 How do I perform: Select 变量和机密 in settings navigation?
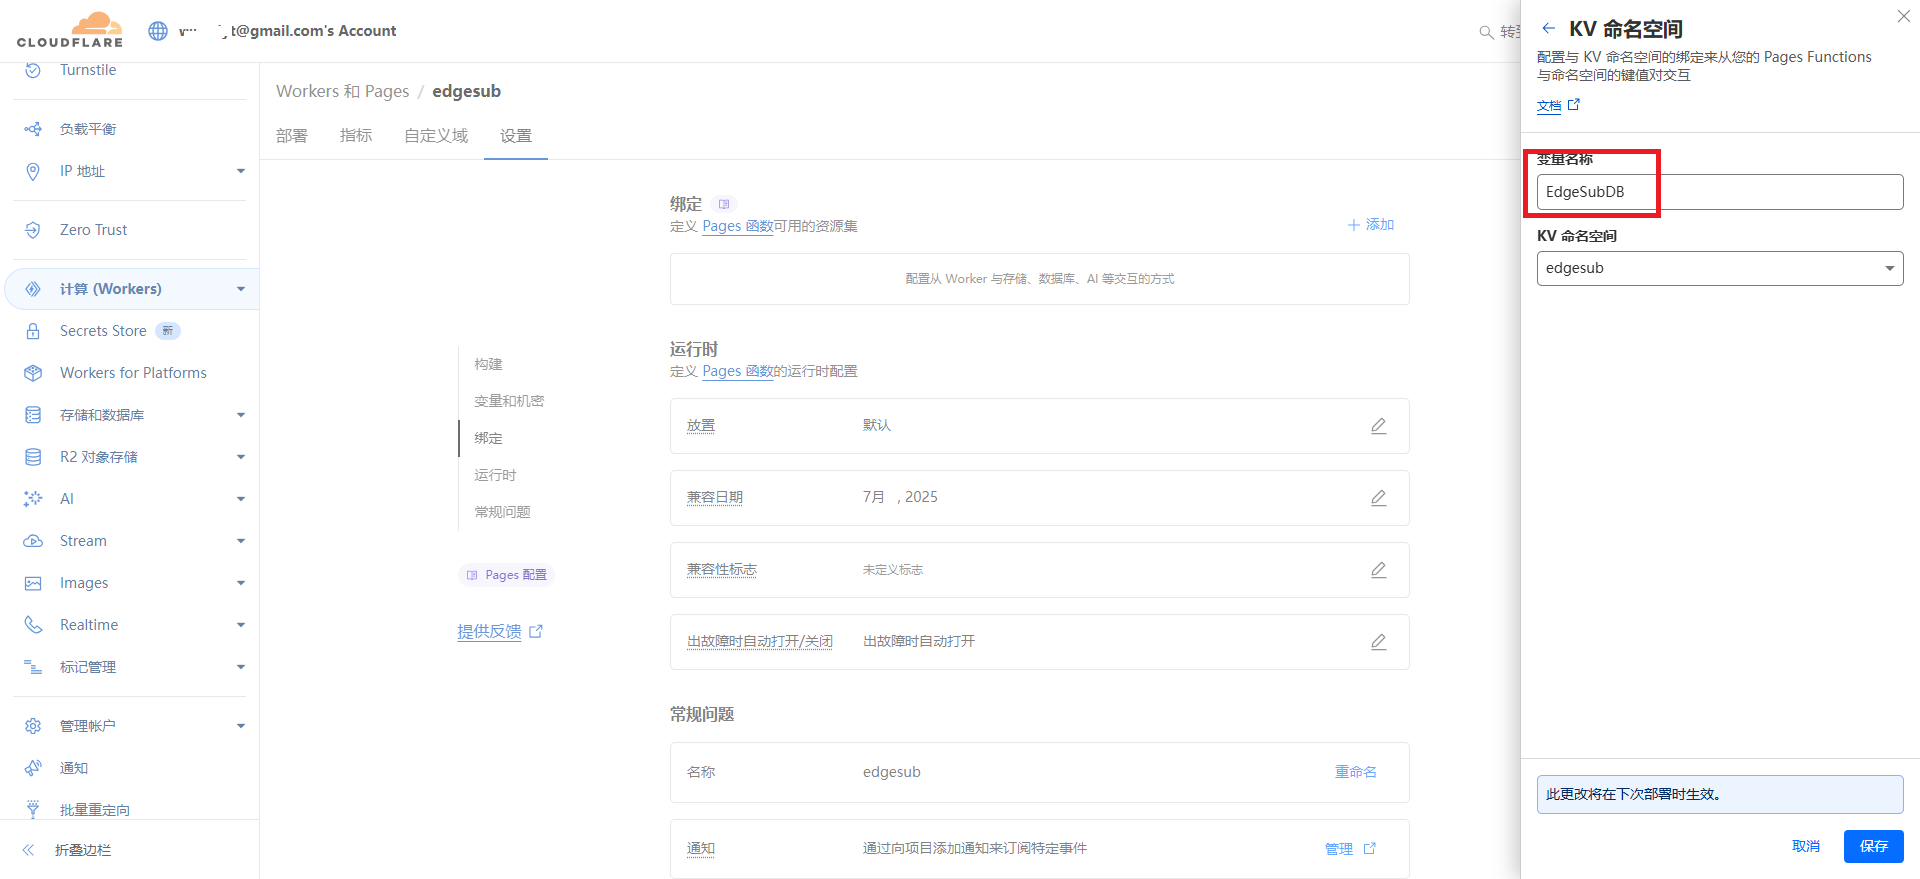[509, 401]
